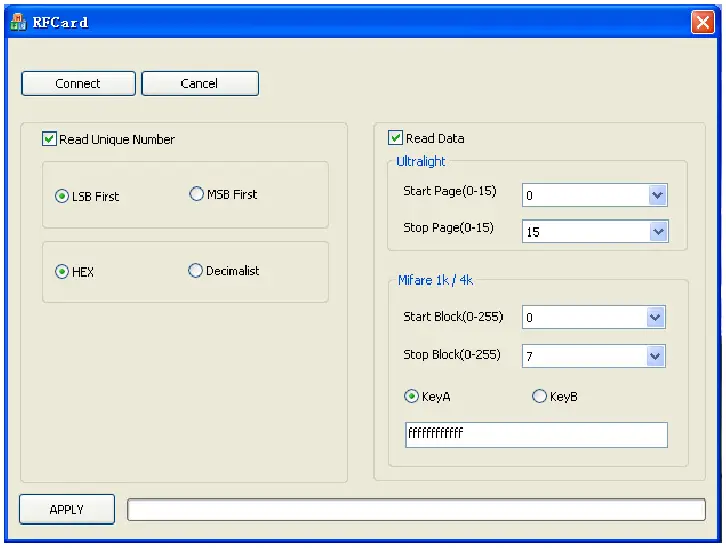The height and width of the screenshot is (548, 726).
Task: Select the MSB First radio button
Action: tap(196, 194)
